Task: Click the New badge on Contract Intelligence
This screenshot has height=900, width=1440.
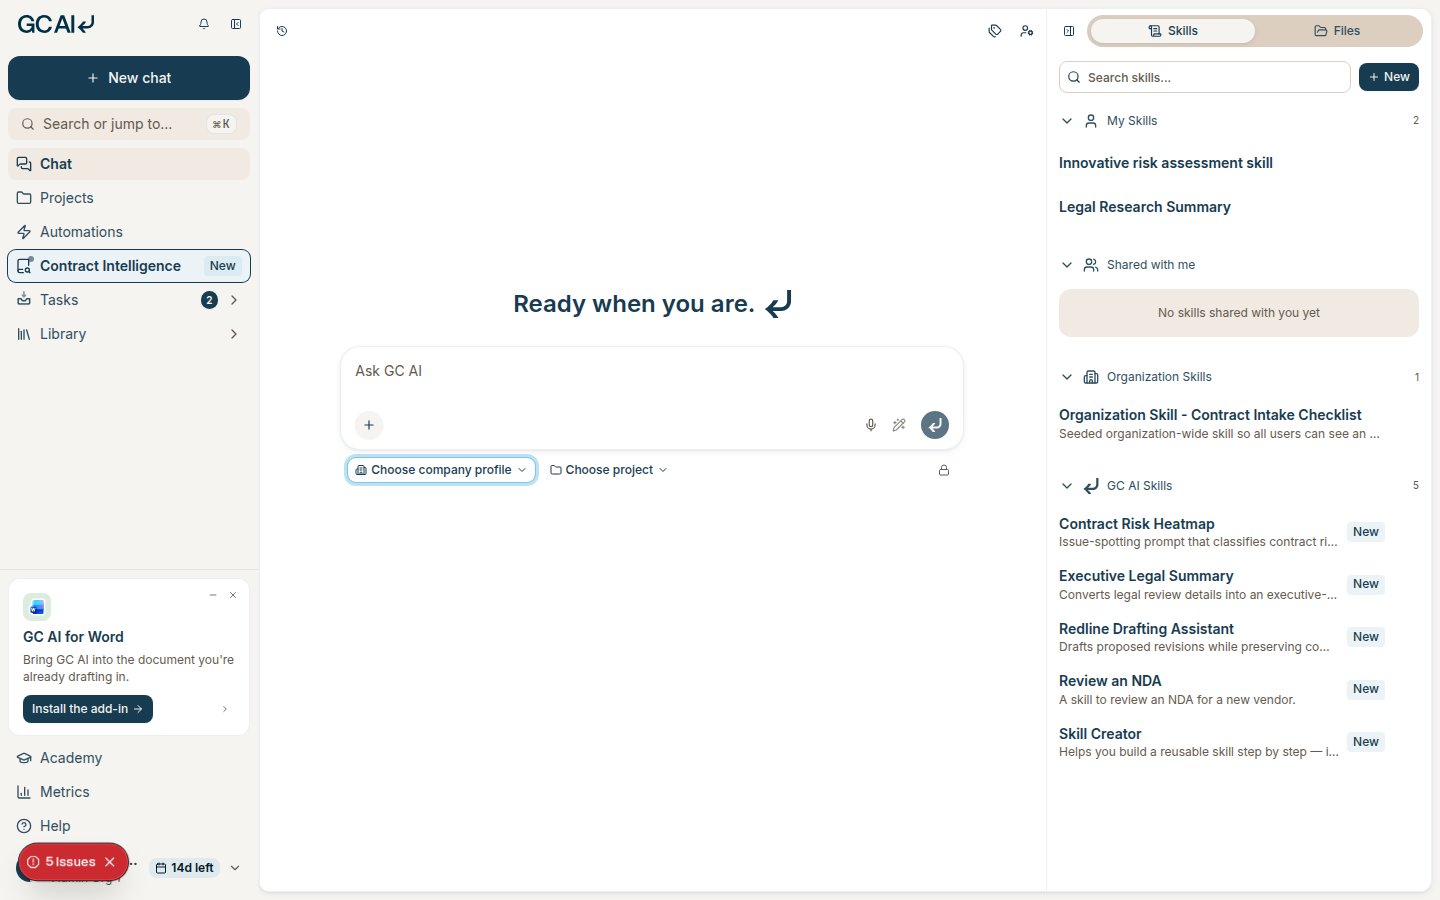Action: click(x=223, y=266)
